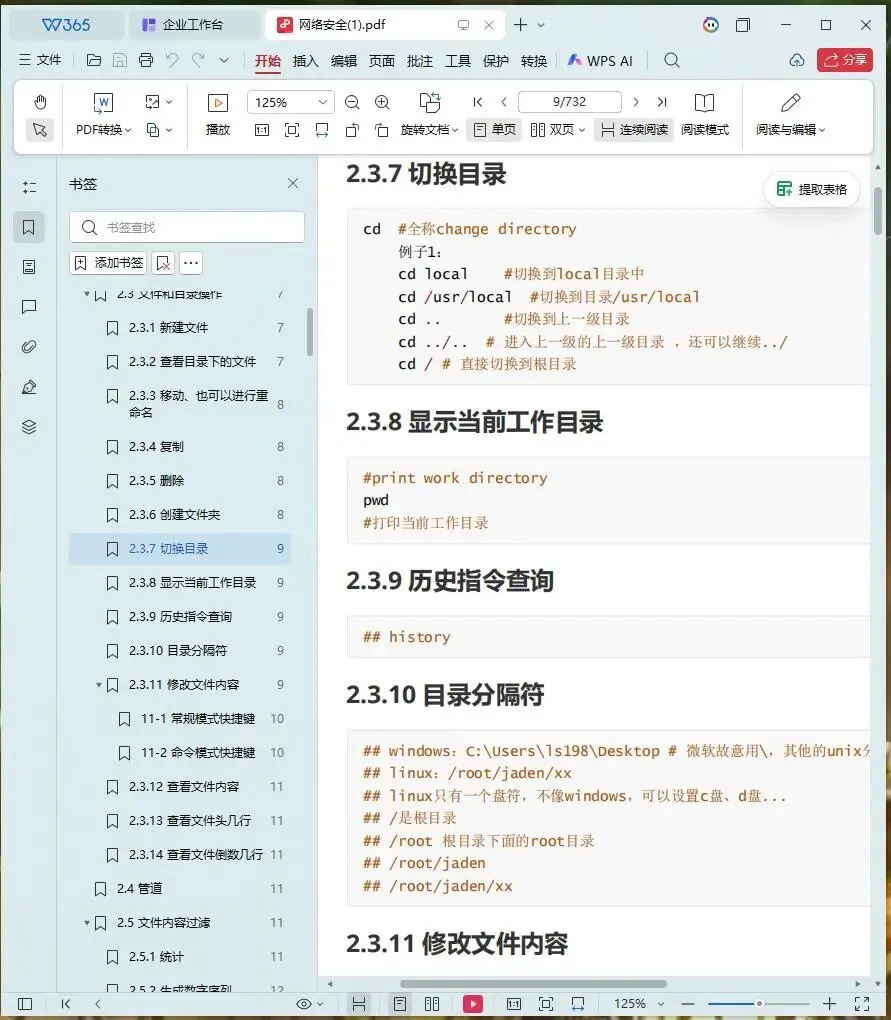Go to next page arrow
The height and width of the screenshot is (1020, 891).
coord(635,102)
